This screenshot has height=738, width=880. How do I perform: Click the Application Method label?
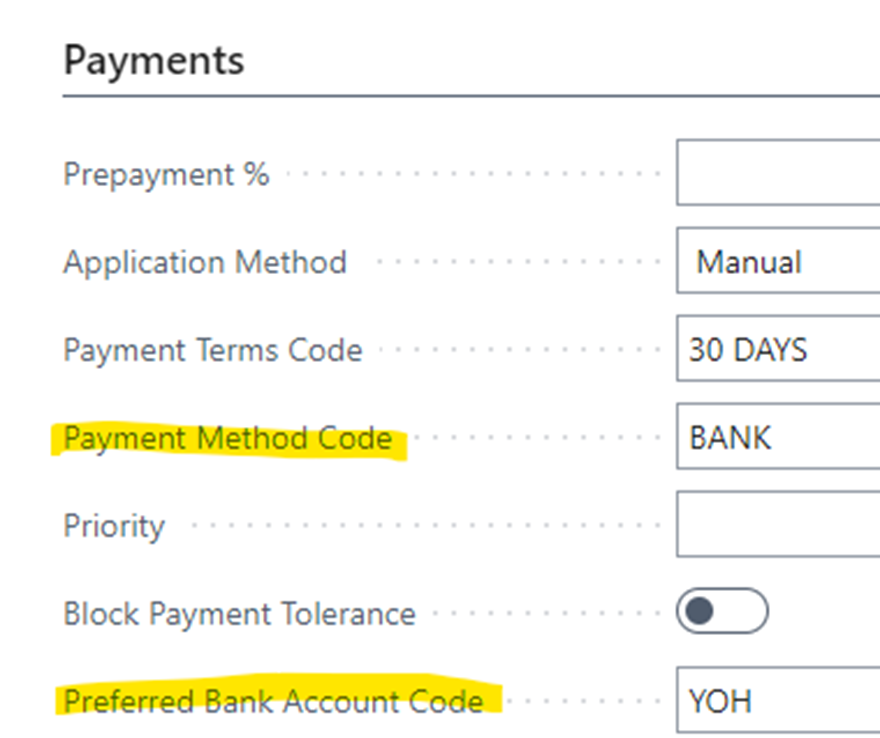tap(205, 262)
